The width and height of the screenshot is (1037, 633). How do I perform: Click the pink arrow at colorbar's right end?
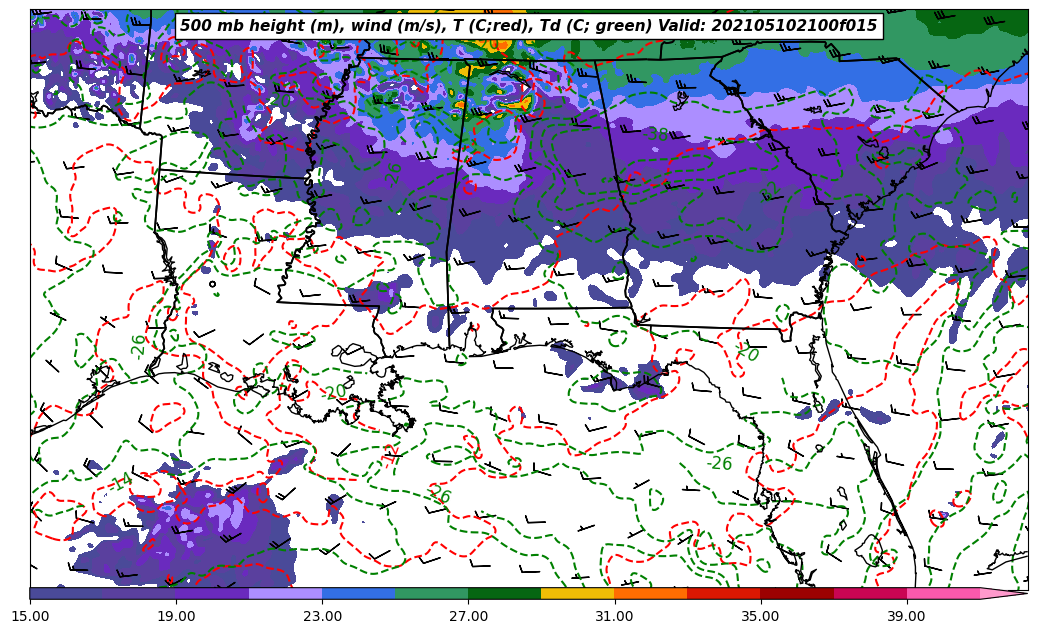coord(1003,593)
